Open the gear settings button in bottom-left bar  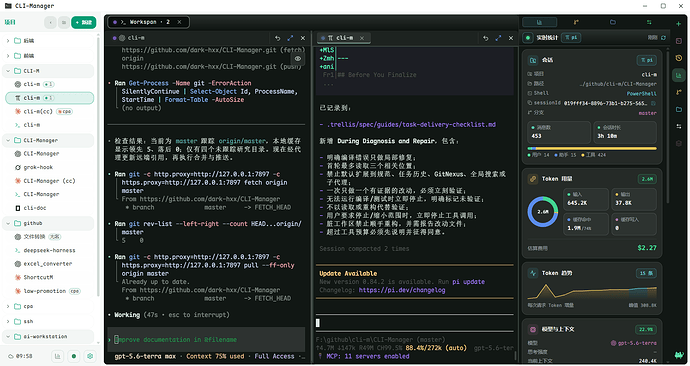click(90, 356)
